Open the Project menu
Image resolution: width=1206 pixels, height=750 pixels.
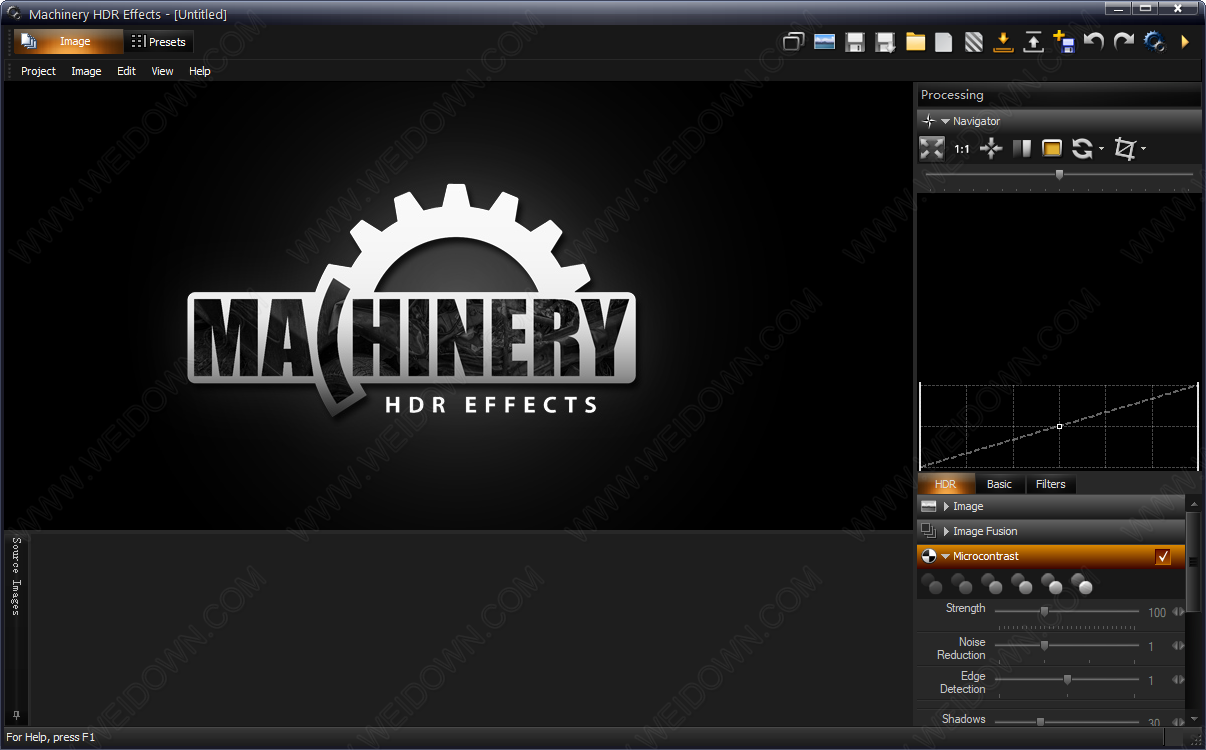[x=38, y=71]
